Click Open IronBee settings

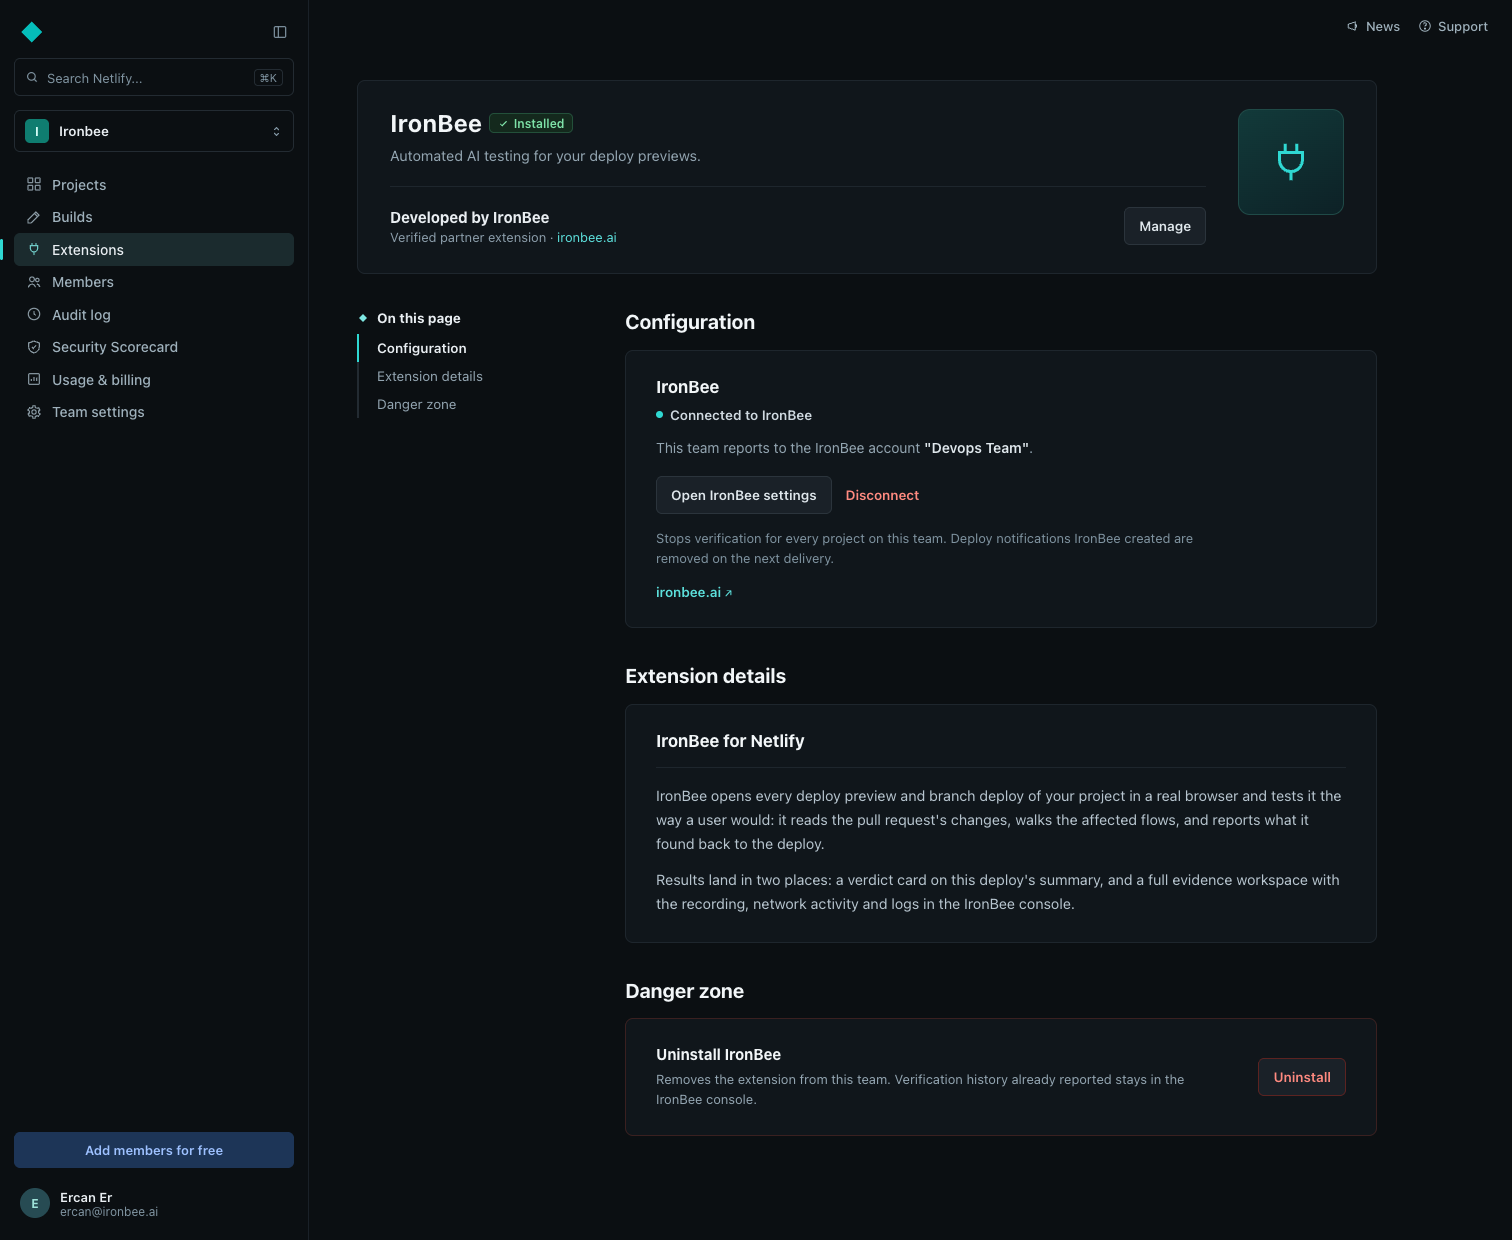pos(743,495)
